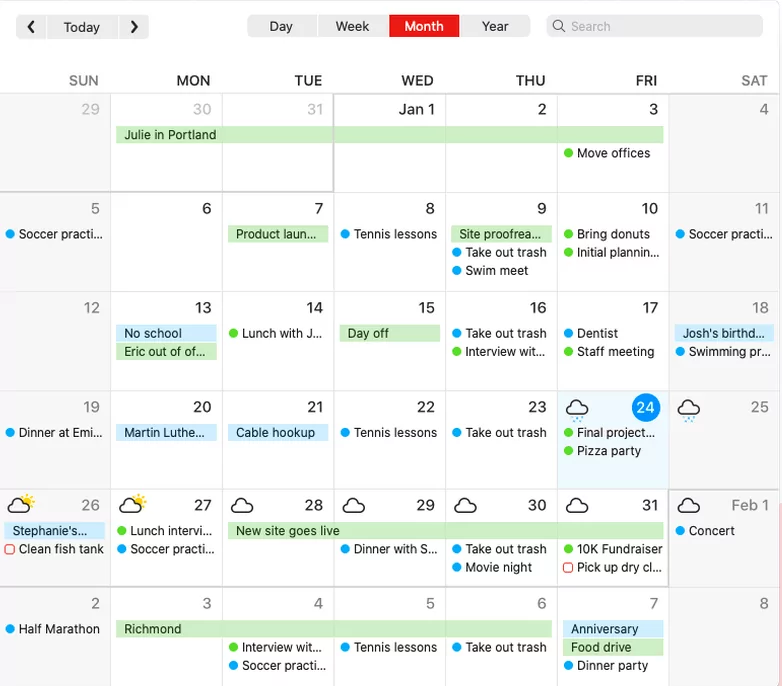Select the Dinner party event

[x=605, y=666]
